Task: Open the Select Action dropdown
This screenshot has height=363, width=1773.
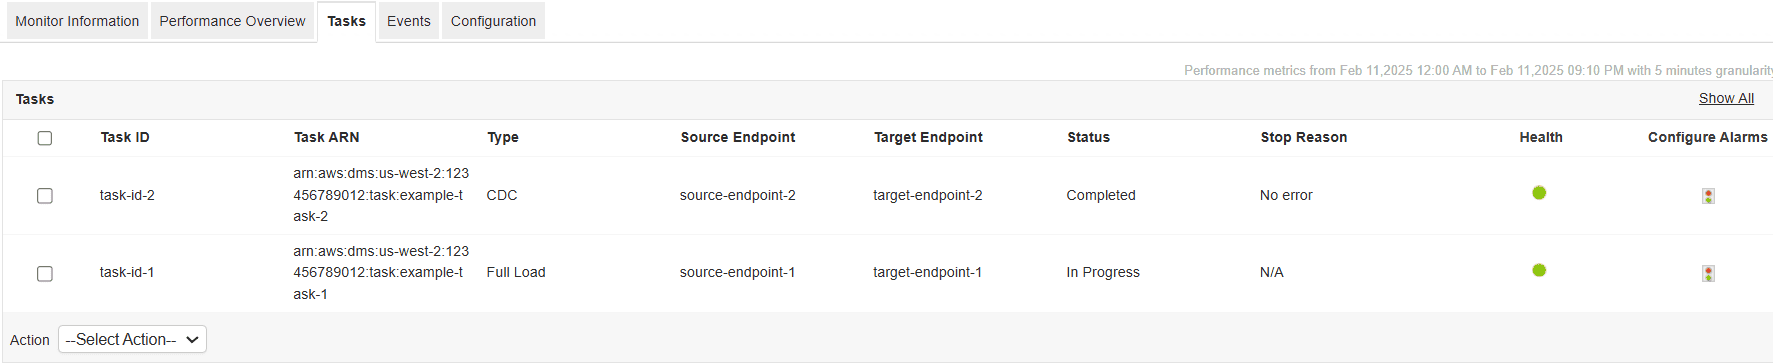Action: (x=132, y=340)
